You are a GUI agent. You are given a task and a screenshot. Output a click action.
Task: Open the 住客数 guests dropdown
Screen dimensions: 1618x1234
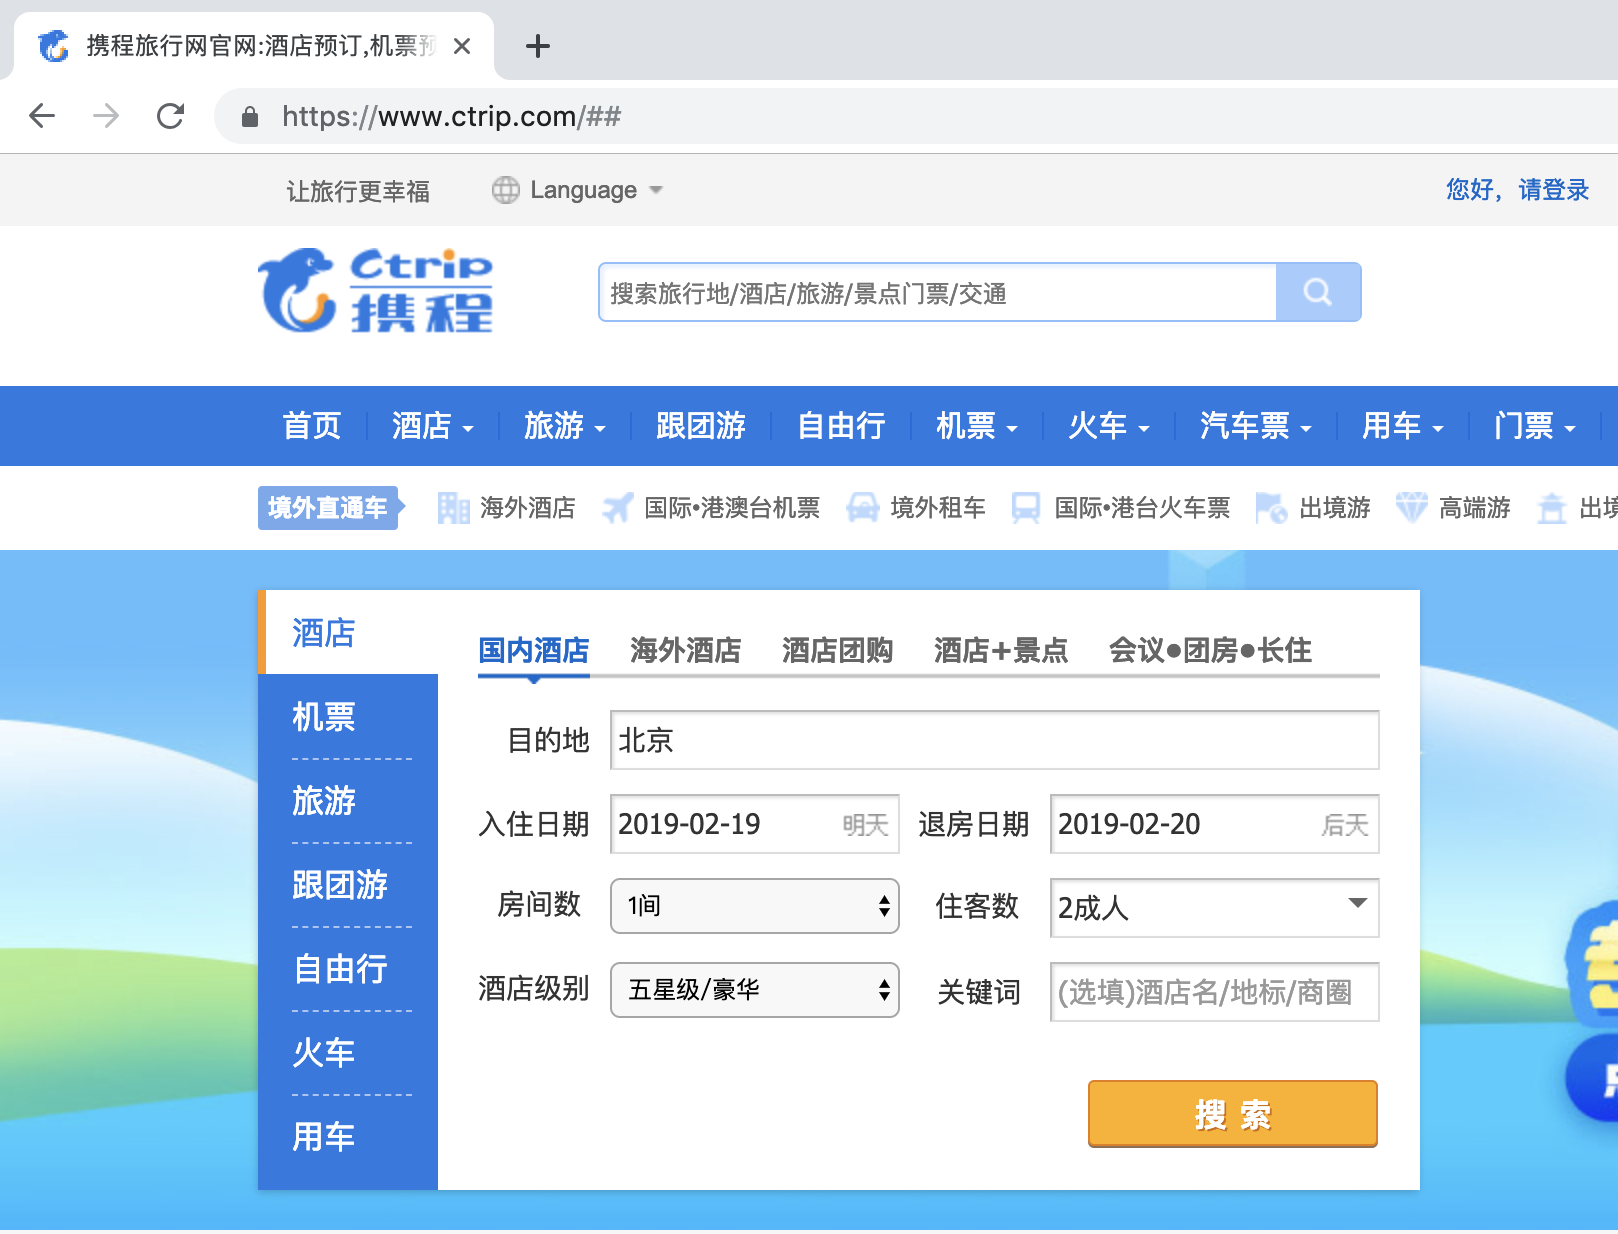pos(1215,908)
